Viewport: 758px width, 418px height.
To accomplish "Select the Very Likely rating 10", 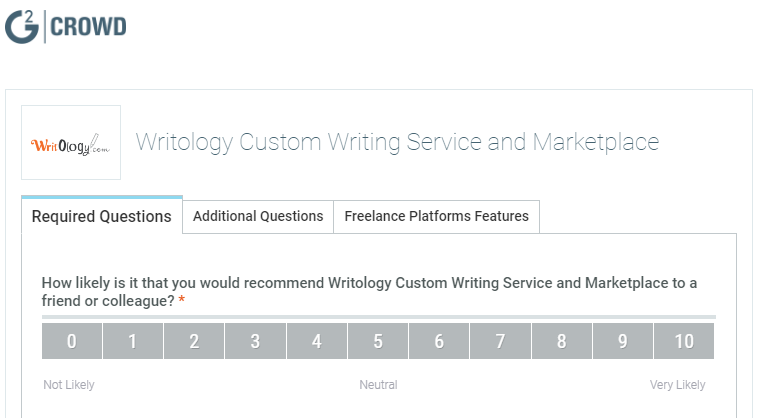I will [684, 341].
